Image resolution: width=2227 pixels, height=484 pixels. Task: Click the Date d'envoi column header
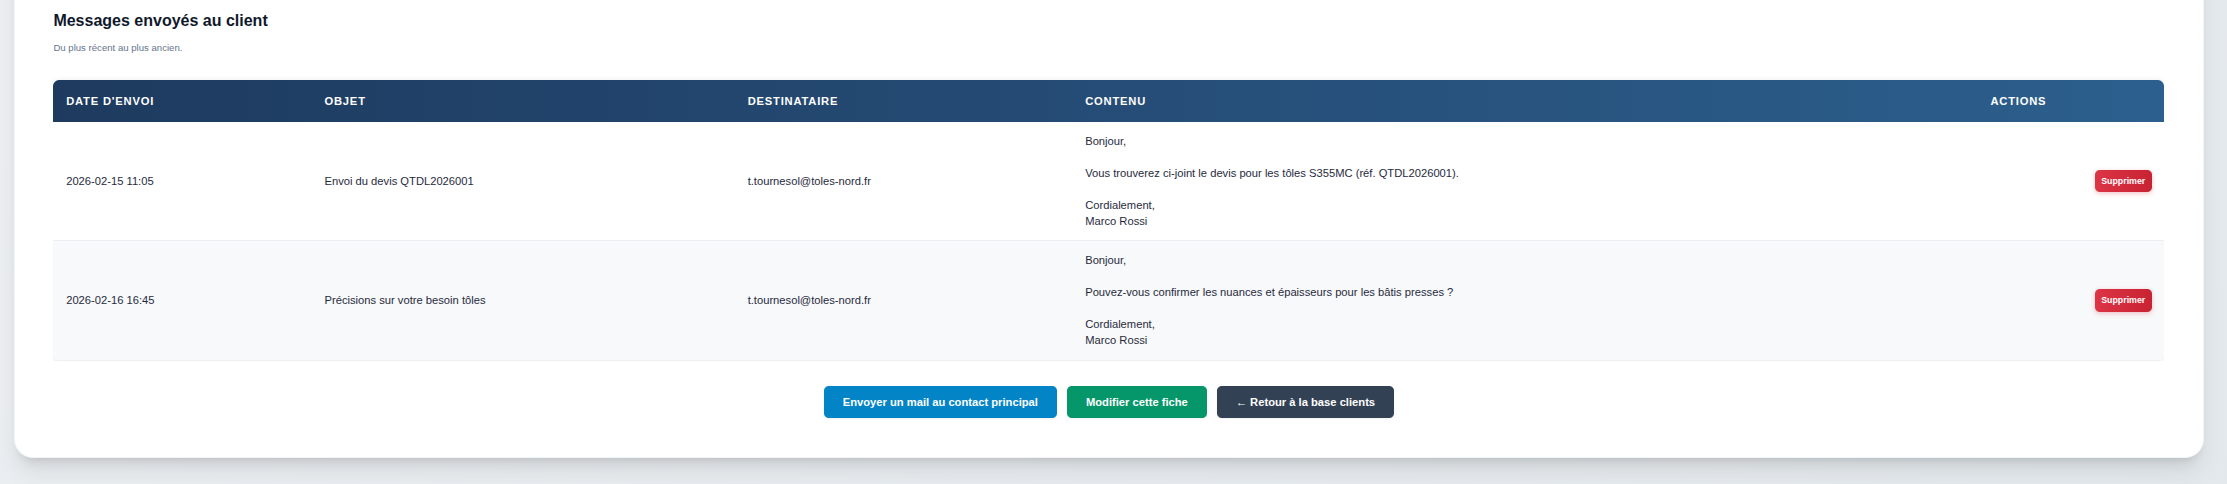[x=110, y=101]
